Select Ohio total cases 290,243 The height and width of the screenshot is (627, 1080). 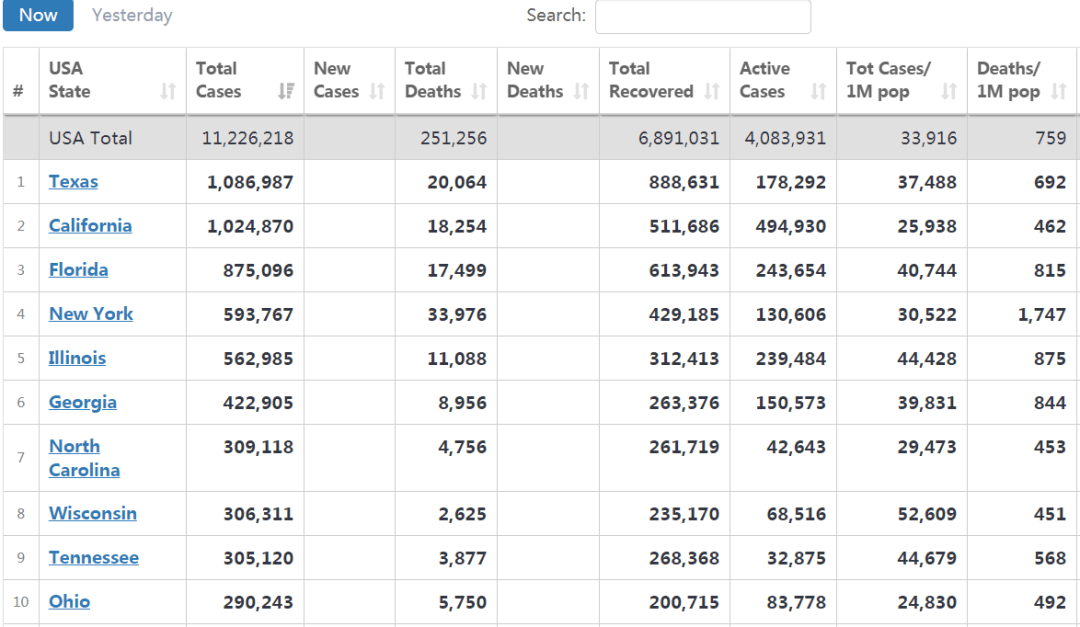[258, 602]
